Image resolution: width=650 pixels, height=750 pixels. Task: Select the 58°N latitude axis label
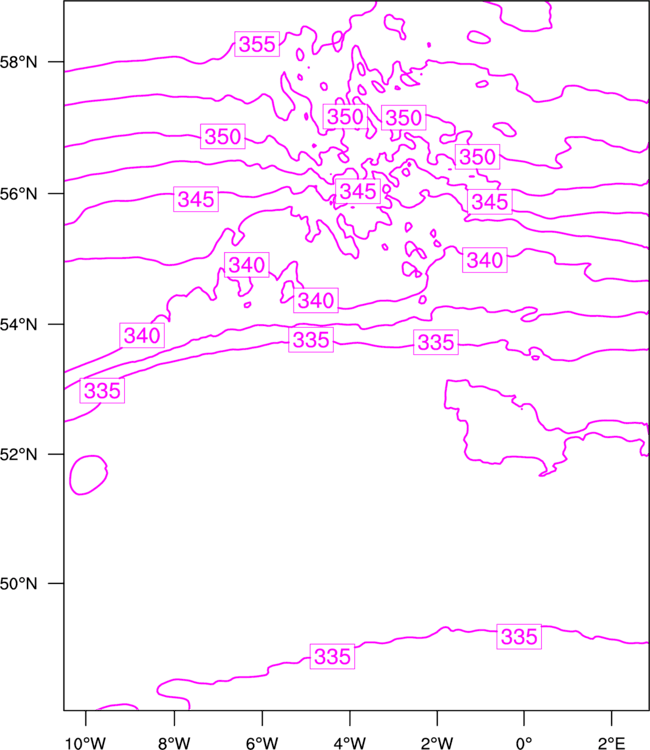(x=18, y=62)
